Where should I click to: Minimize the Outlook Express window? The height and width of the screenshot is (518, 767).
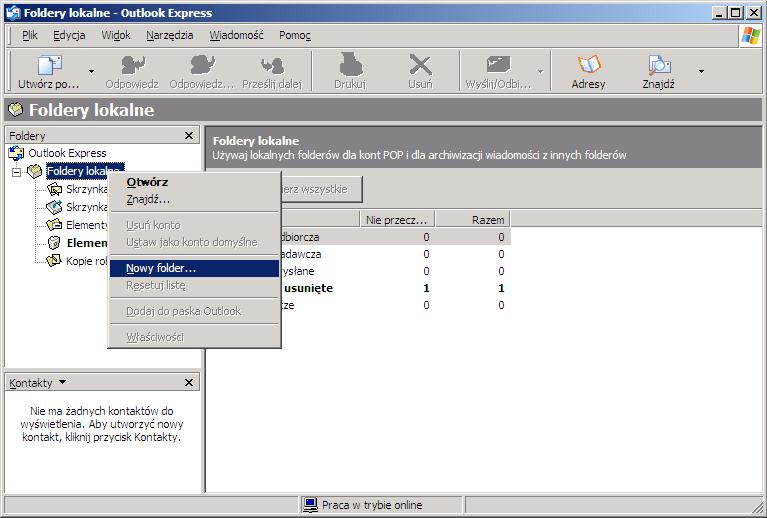[x=718, y=13]
